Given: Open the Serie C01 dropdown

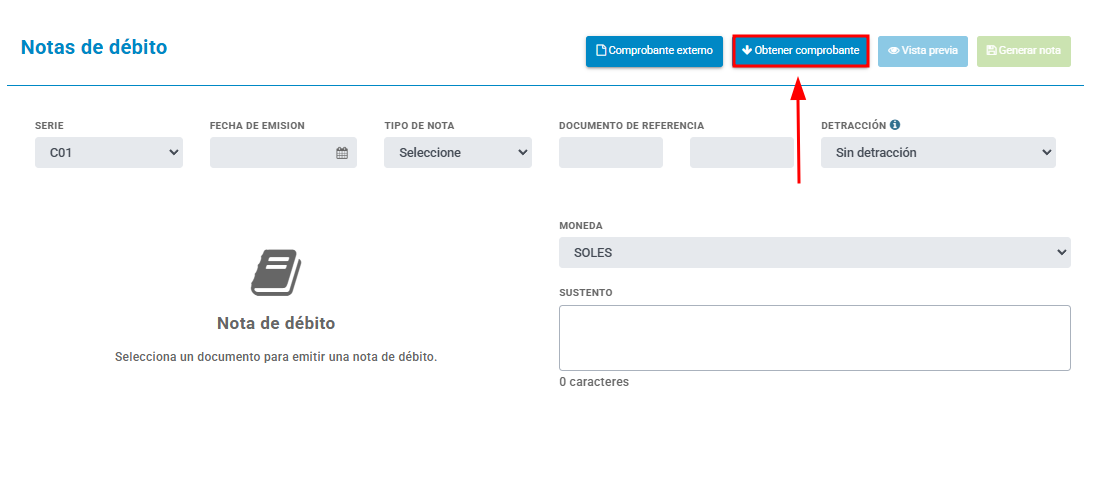Looking at the screenshot, I should coord(109,153).
